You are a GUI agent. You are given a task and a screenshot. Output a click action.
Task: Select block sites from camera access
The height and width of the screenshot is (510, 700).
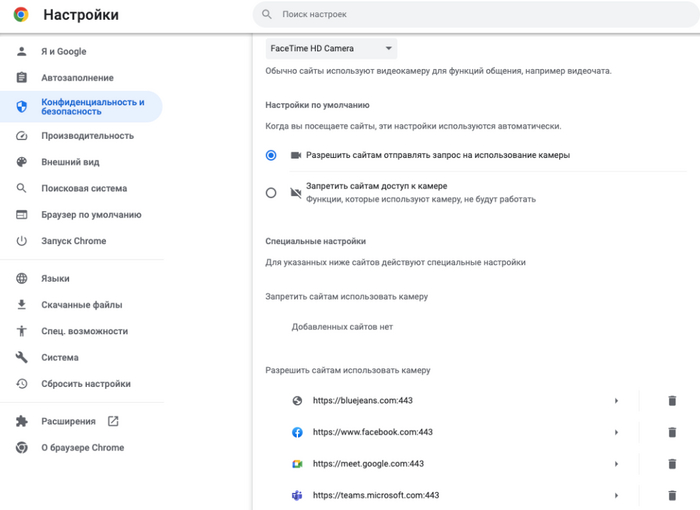(271, 192)
